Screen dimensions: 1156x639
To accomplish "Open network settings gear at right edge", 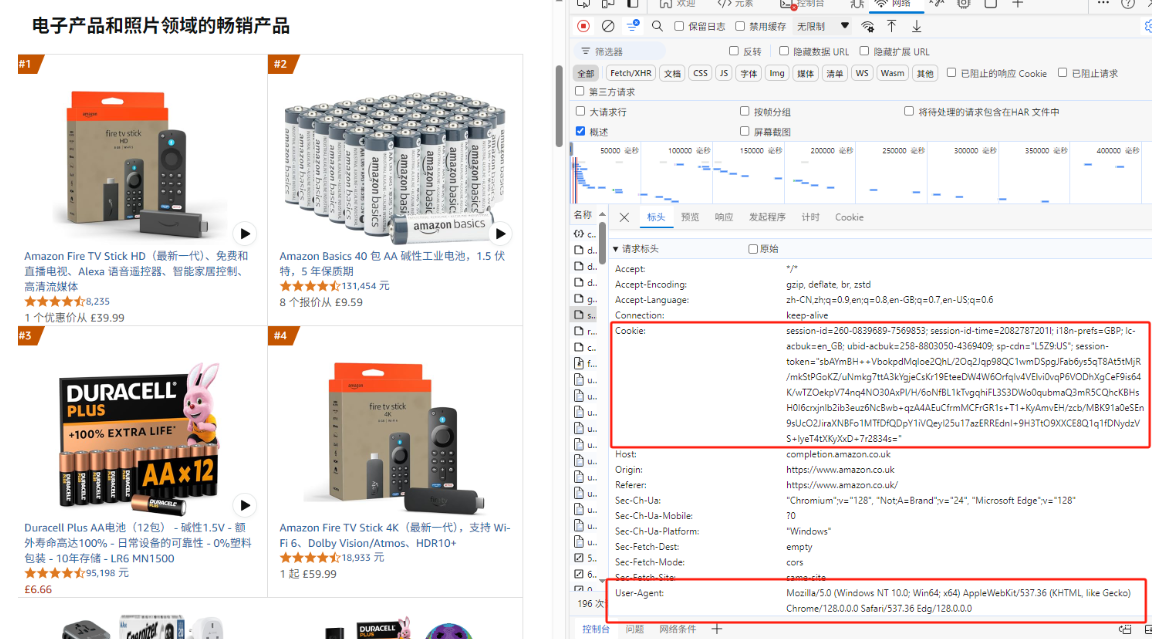I will click(1150, 26).
